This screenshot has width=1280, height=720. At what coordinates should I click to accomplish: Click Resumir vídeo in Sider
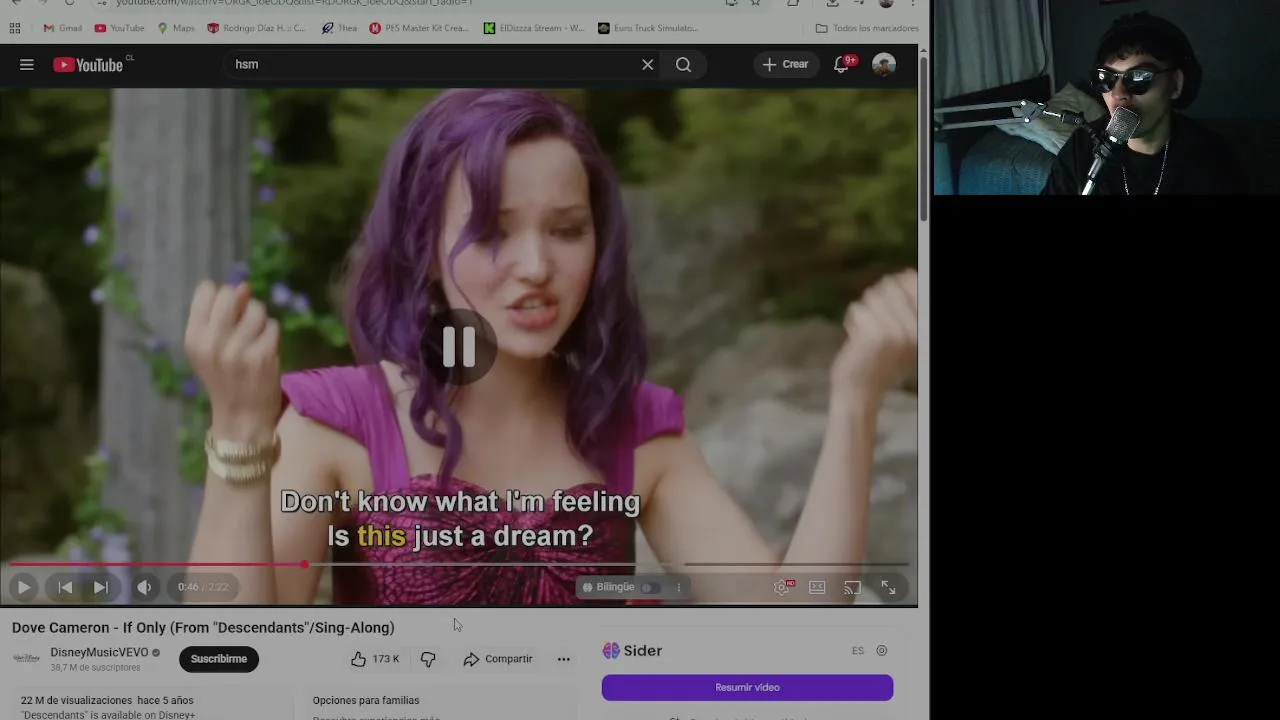click(x=747, y=687)
